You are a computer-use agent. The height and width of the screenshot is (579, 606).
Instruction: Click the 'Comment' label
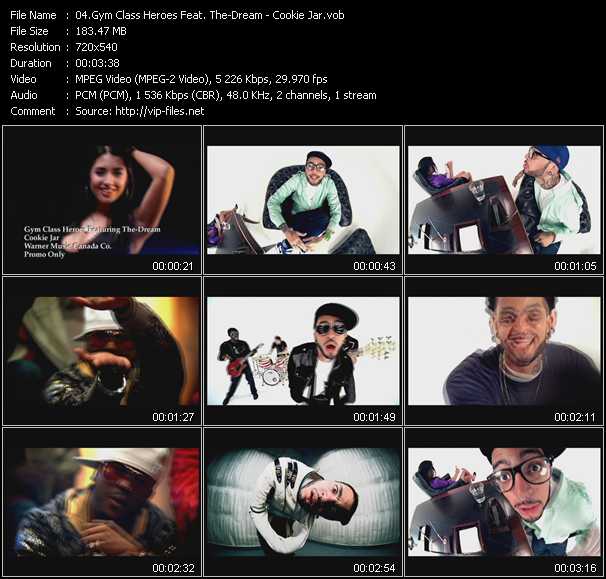coord(33,111)
